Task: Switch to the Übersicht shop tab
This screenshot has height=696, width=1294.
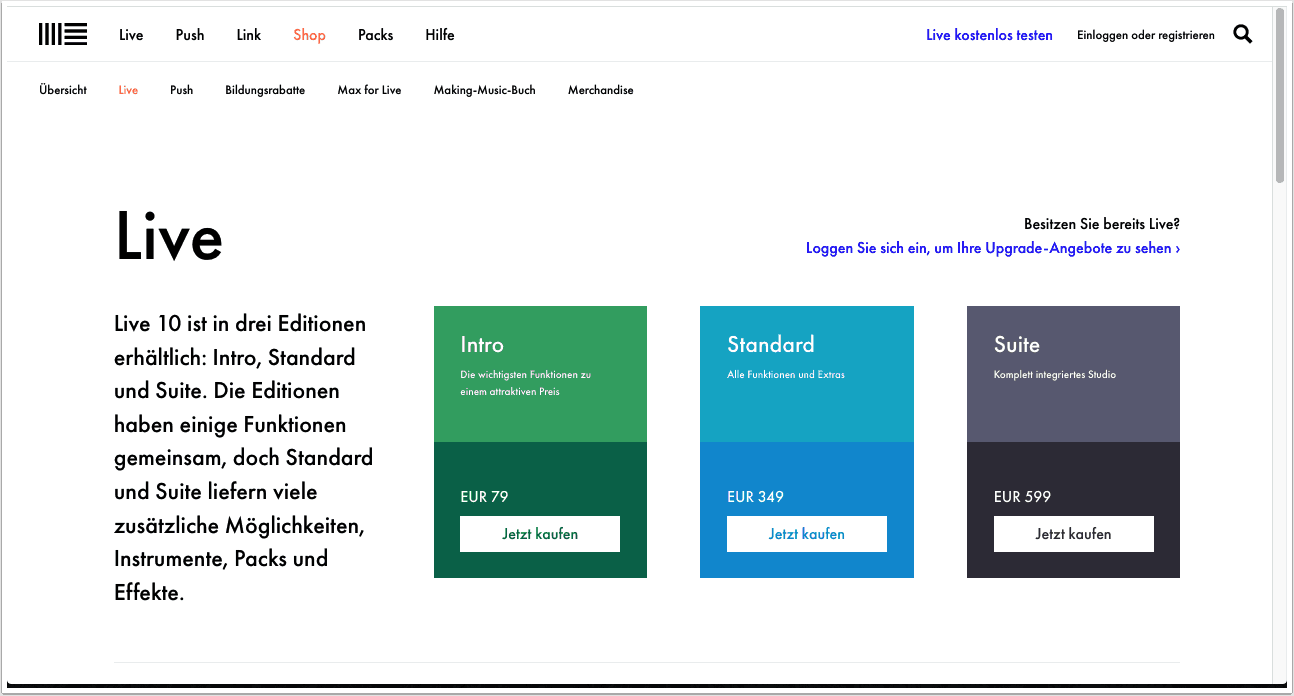Action: click(63, 90)
